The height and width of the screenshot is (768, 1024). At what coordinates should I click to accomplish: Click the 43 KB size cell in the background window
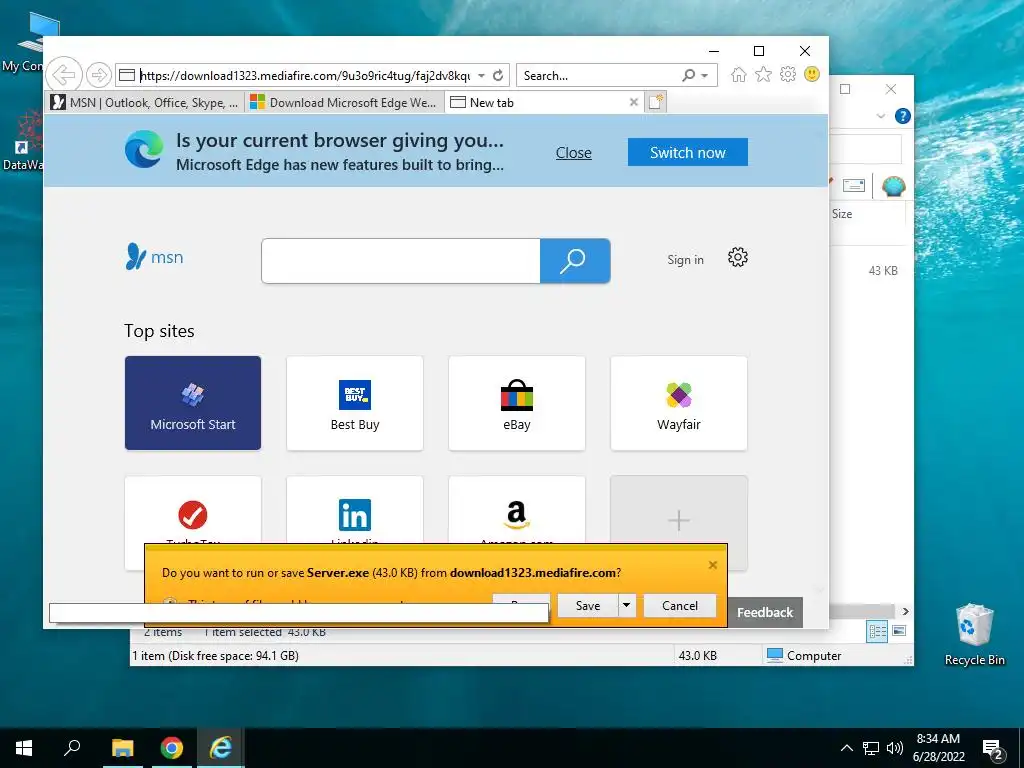click(883, 270)
